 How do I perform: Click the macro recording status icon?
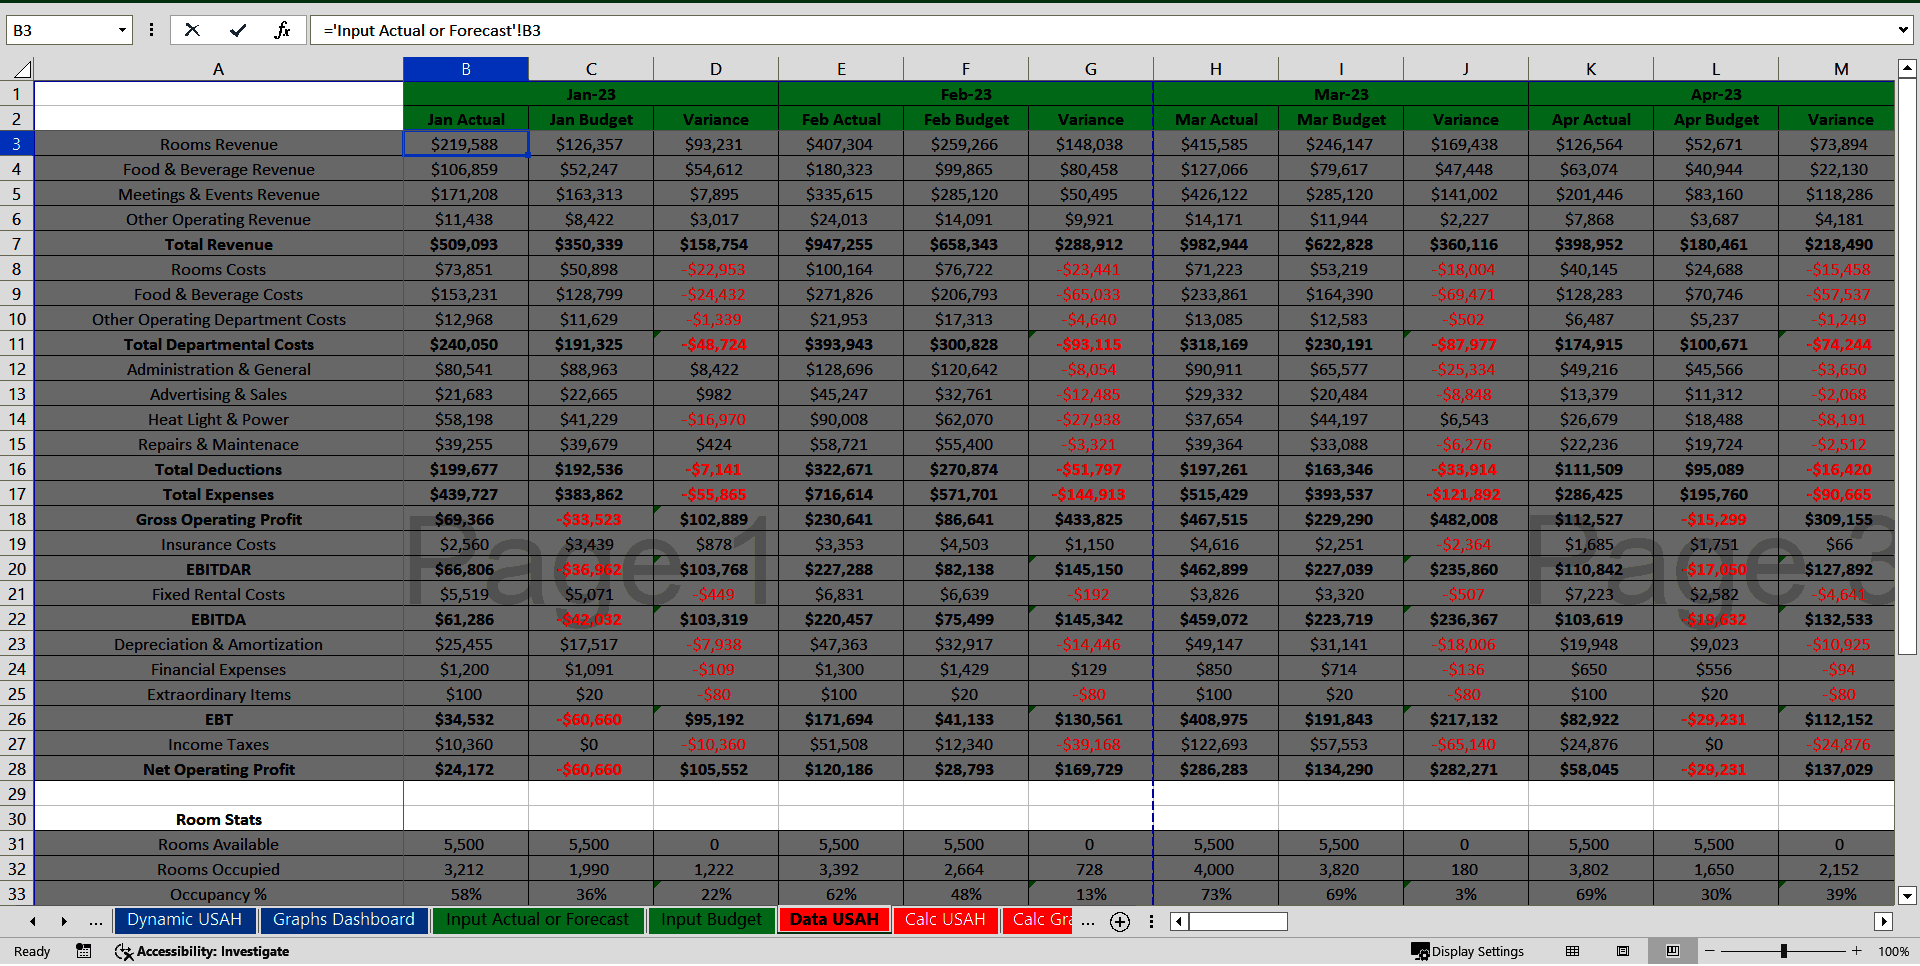[x=84, y=951]
